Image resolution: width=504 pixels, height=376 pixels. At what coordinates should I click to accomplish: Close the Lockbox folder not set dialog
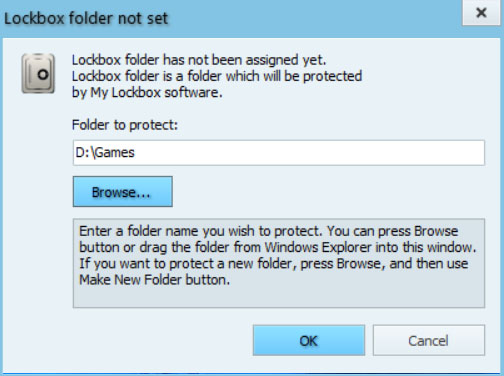click(481, 13)
